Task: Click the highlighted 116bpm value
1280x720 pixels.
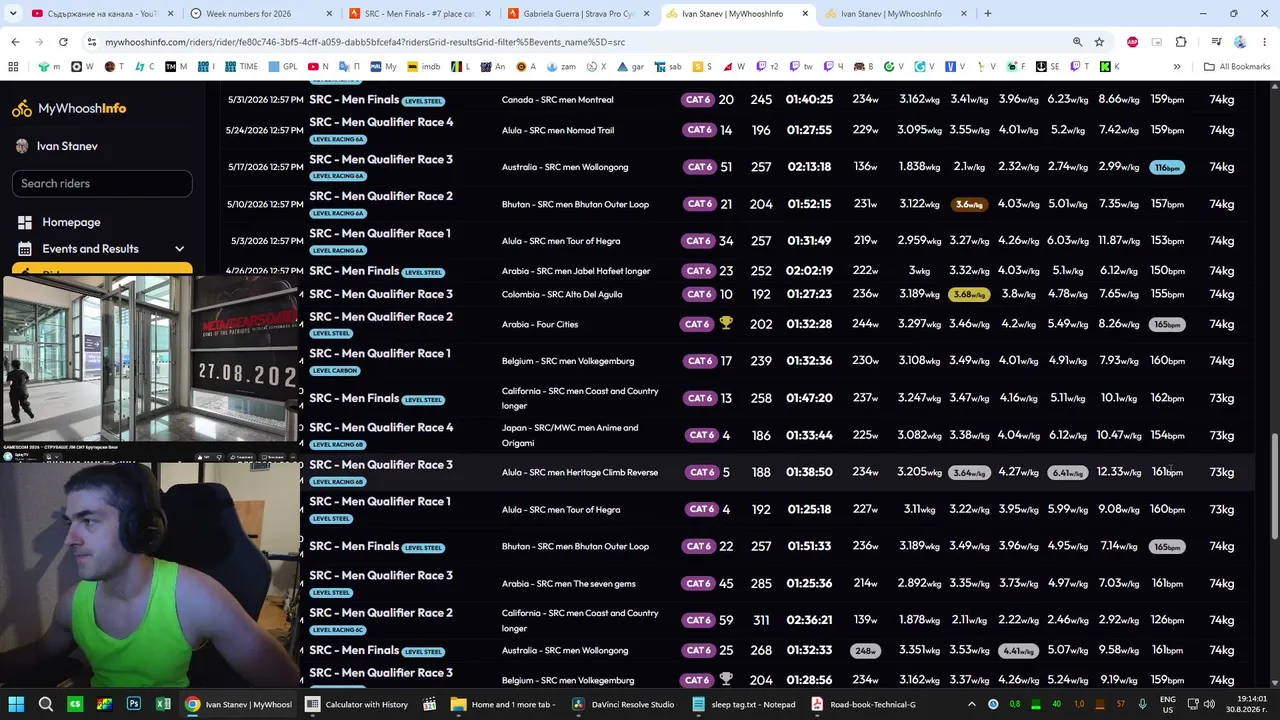Action: 1167,167
